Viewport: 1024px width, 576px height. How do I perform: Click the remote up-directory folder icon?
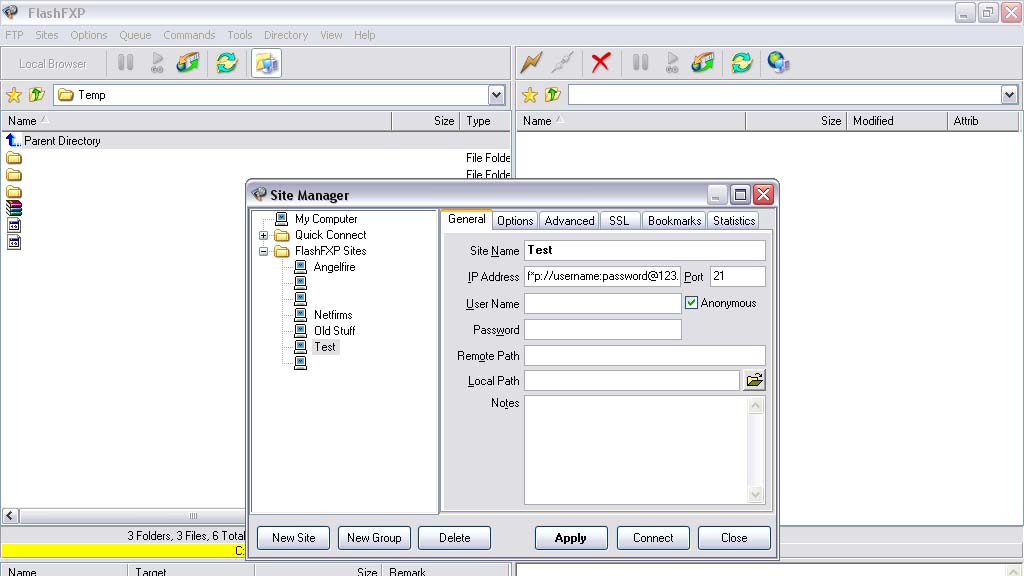(x=552, y=95)
